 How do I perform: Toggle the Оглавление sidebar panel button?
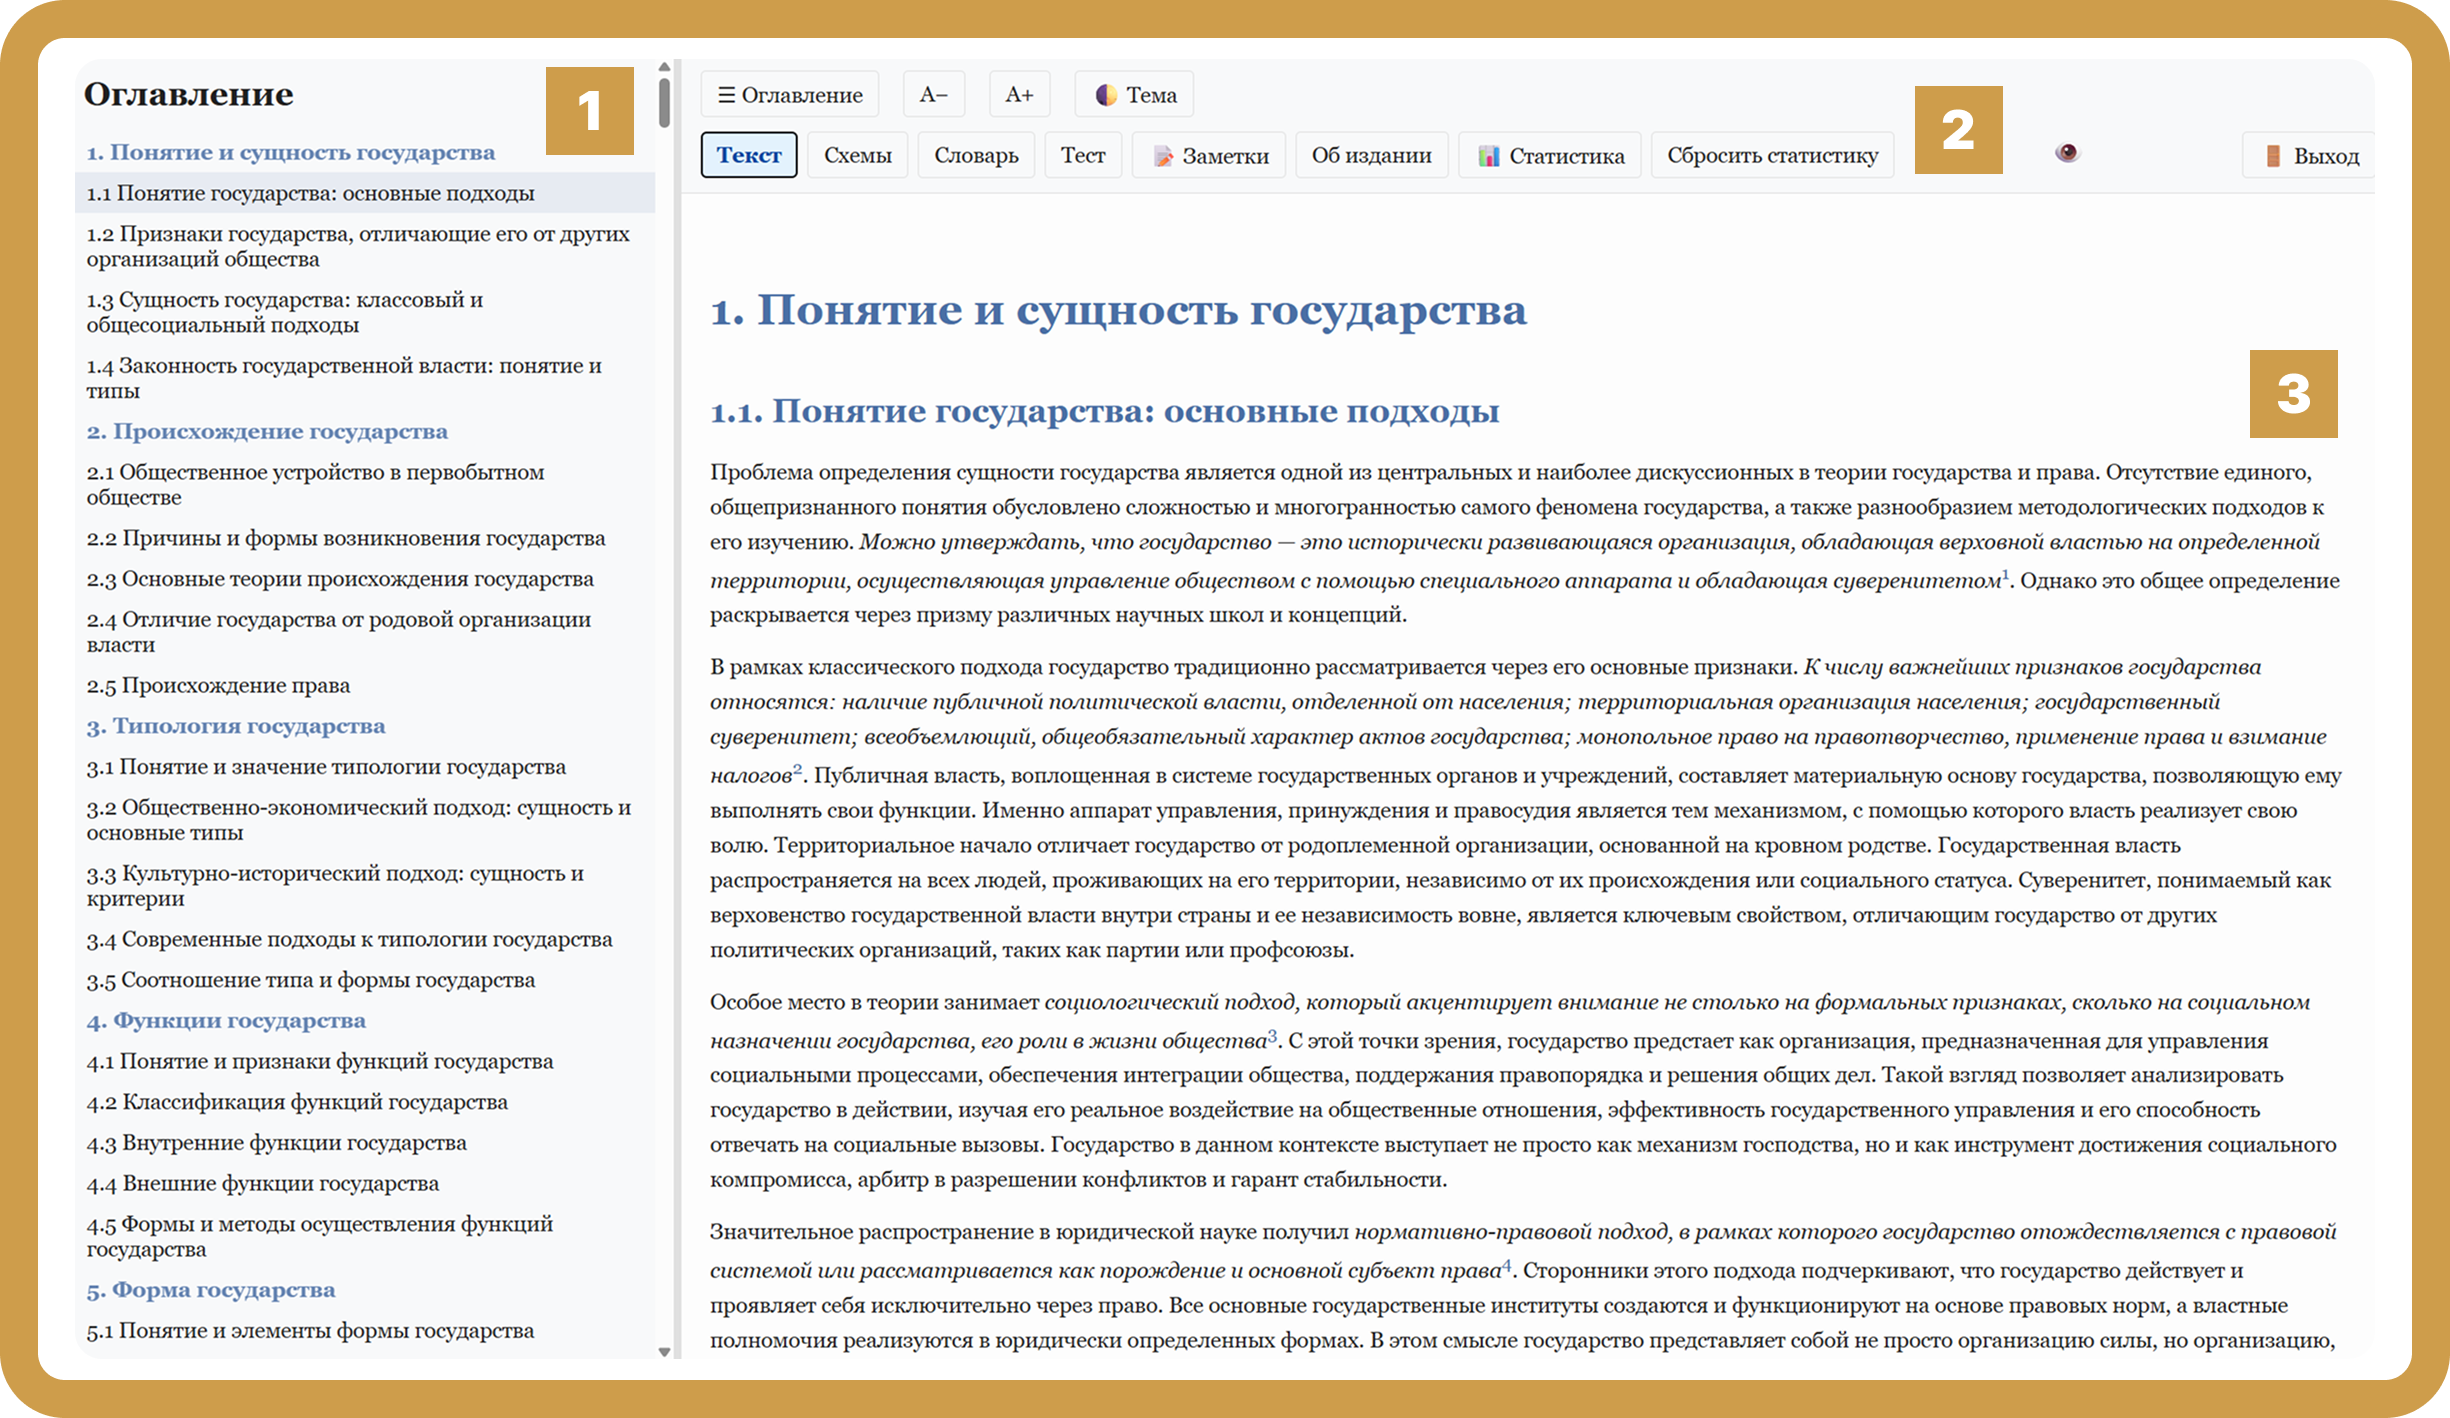(x=789, y=95)
